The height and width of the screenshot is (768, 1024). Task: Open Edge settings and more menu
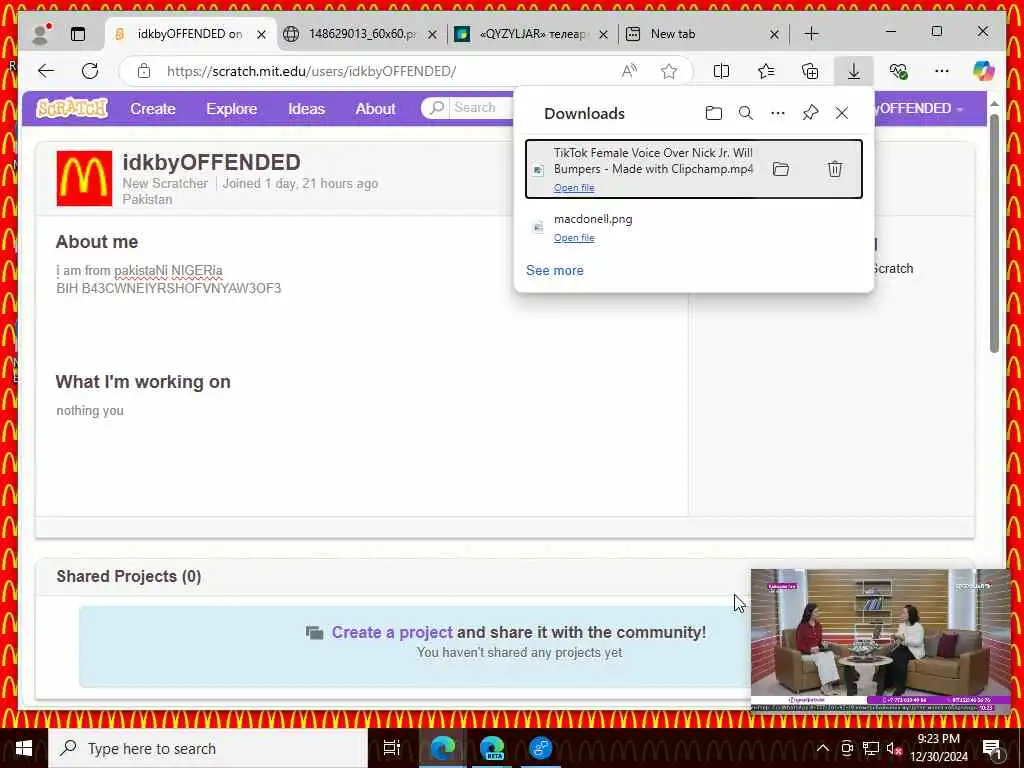[x=942, y=71]
